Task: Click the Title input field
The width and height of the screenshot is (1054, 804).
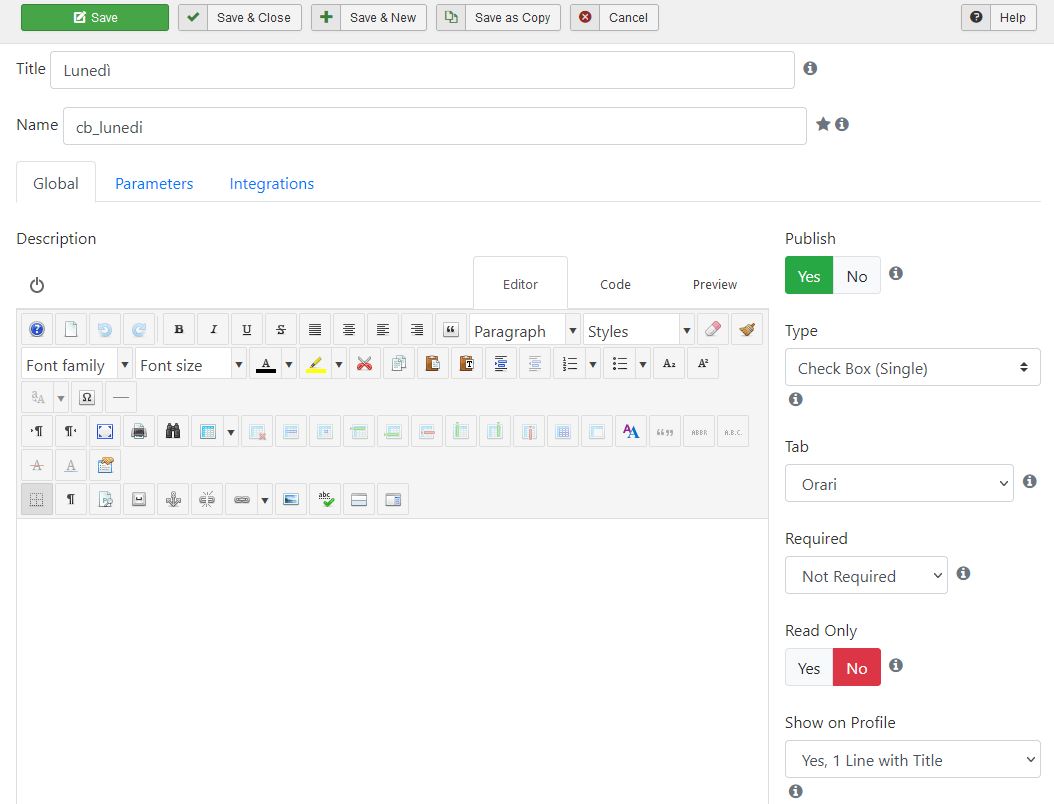Action: tap(422, 70)
